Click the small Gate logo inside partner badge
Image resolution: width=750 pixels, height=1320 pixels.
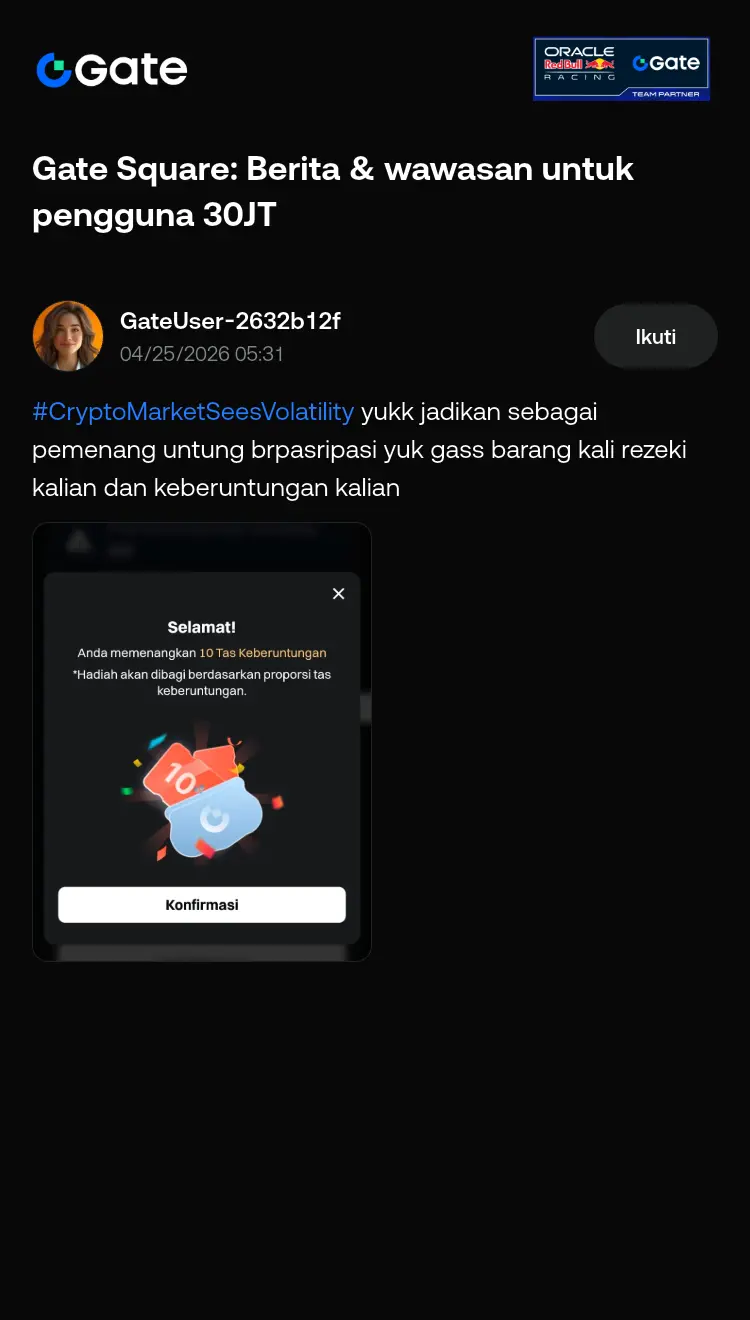coord(666,63)
